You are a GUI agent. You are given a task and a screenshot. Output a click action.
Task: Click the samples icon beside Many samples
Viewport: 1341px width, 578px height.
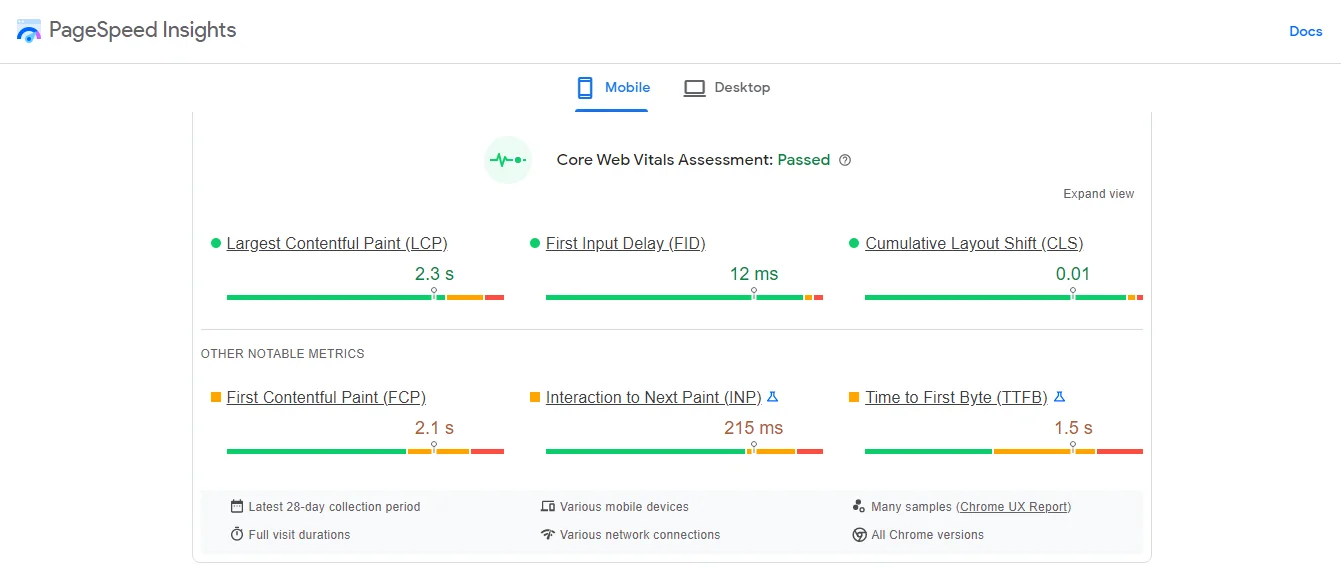pyautogui.click(x=859, y=506)
